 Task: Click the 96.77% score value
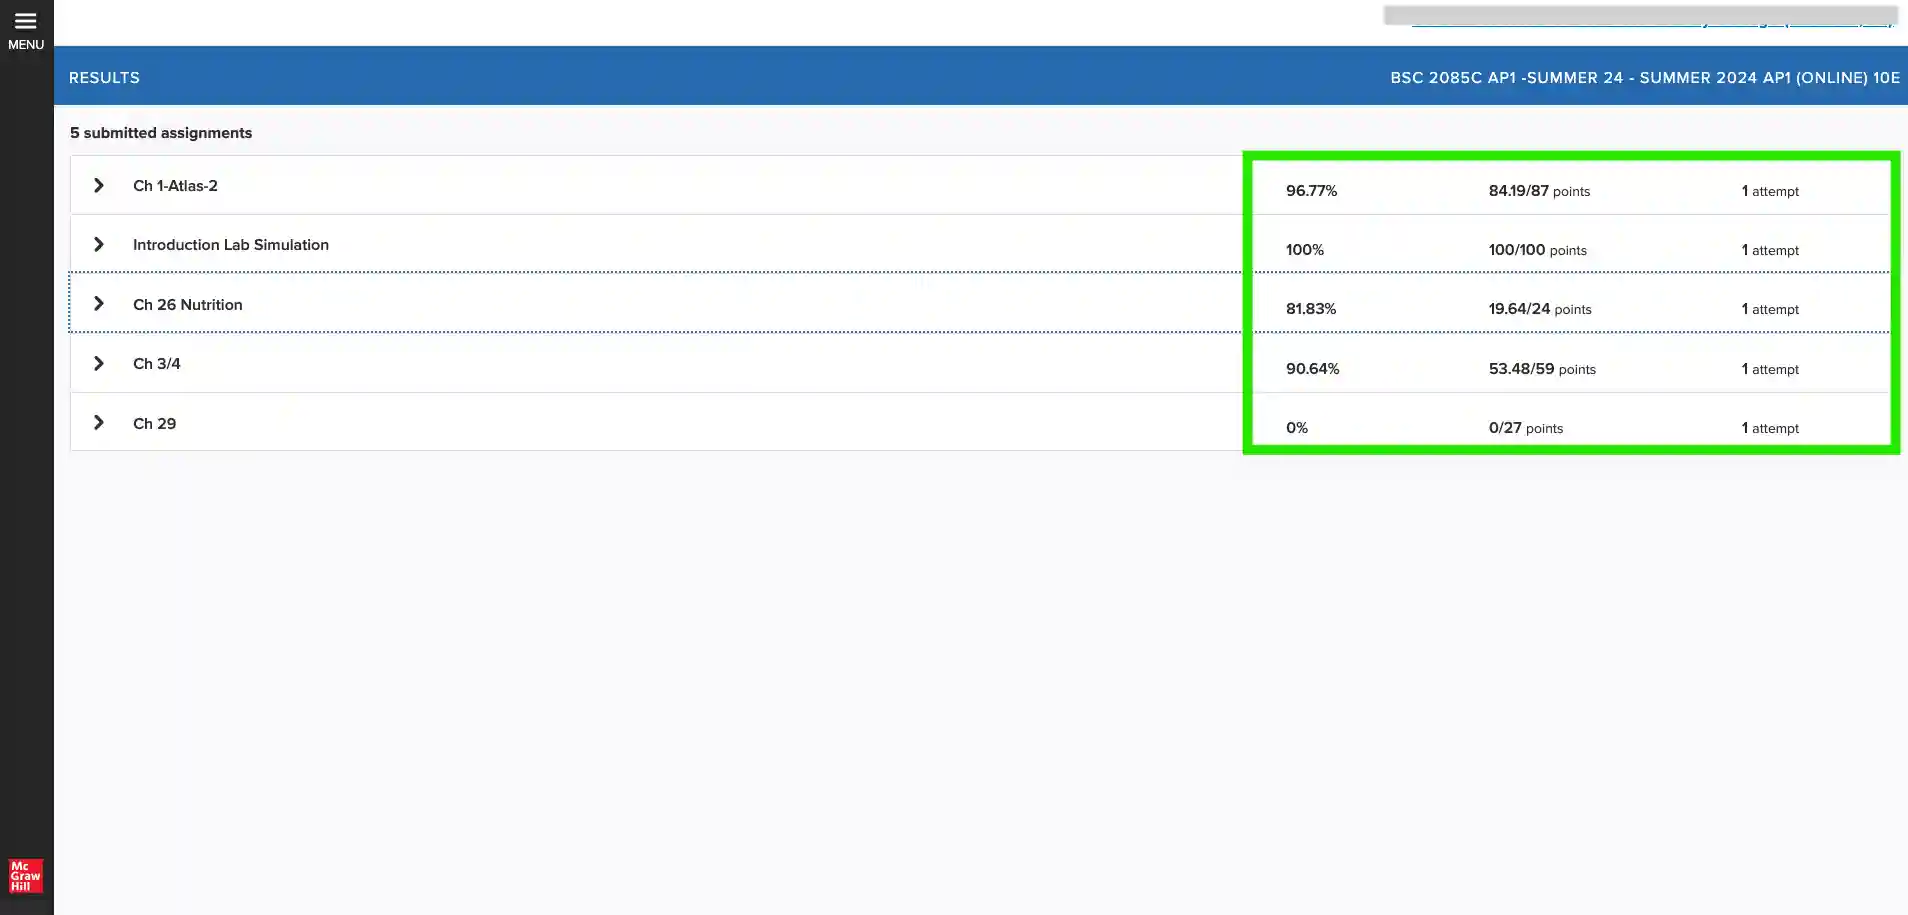click(1311, 190)
